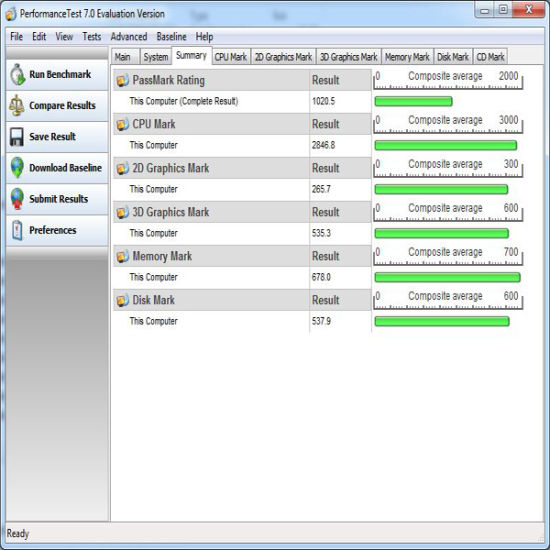This screenshot has width=550, height=550.
Task: Click the Submit Results globe icon
Action: tap(17, 199)
